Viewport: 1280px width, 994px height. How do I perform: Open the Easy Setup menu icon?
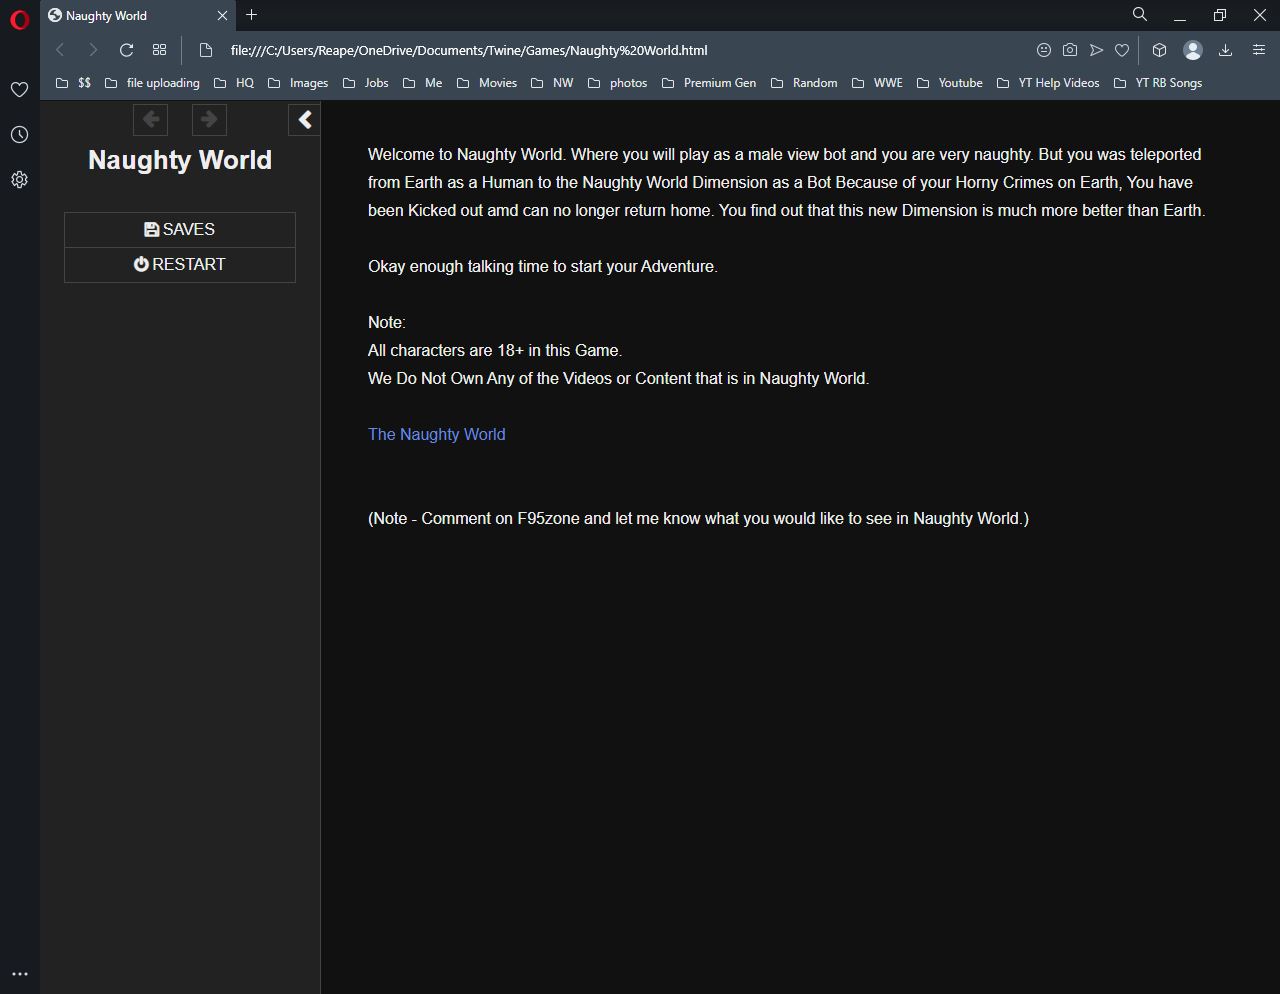pos(1259,50)
